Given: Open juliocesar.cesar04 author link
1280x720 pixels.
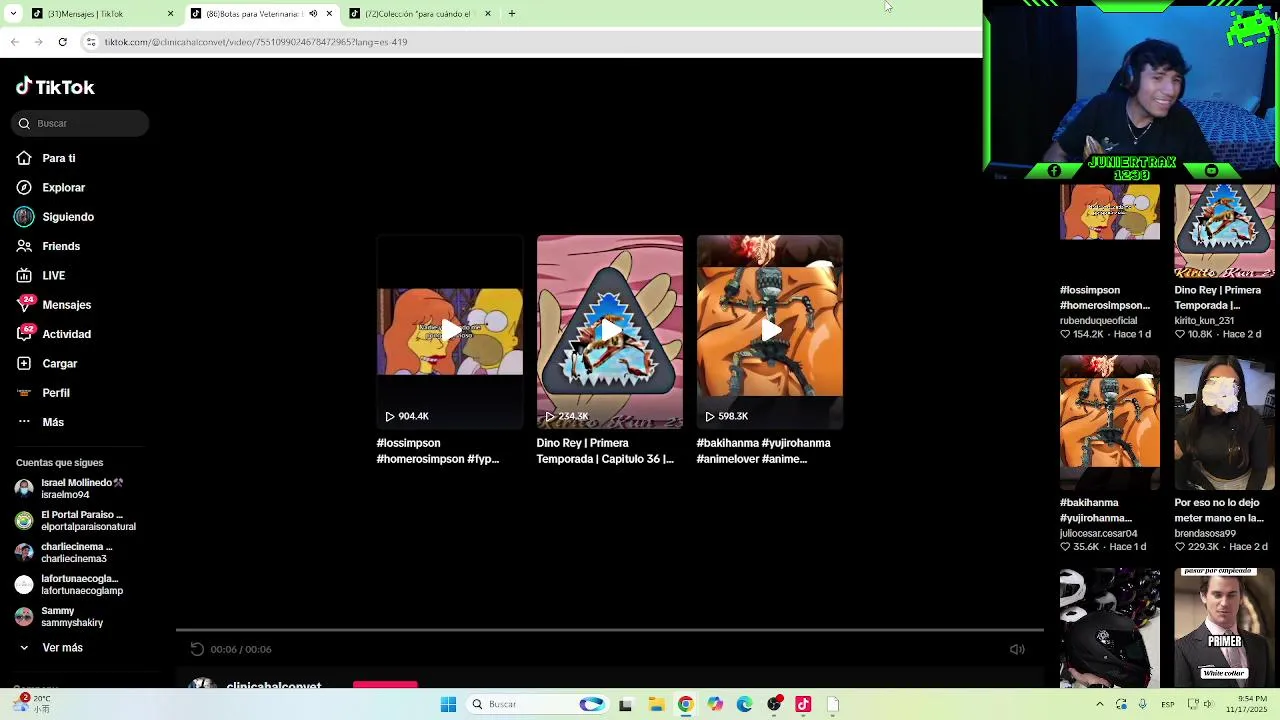Looking at the screenshot, I should point(1098,534).
